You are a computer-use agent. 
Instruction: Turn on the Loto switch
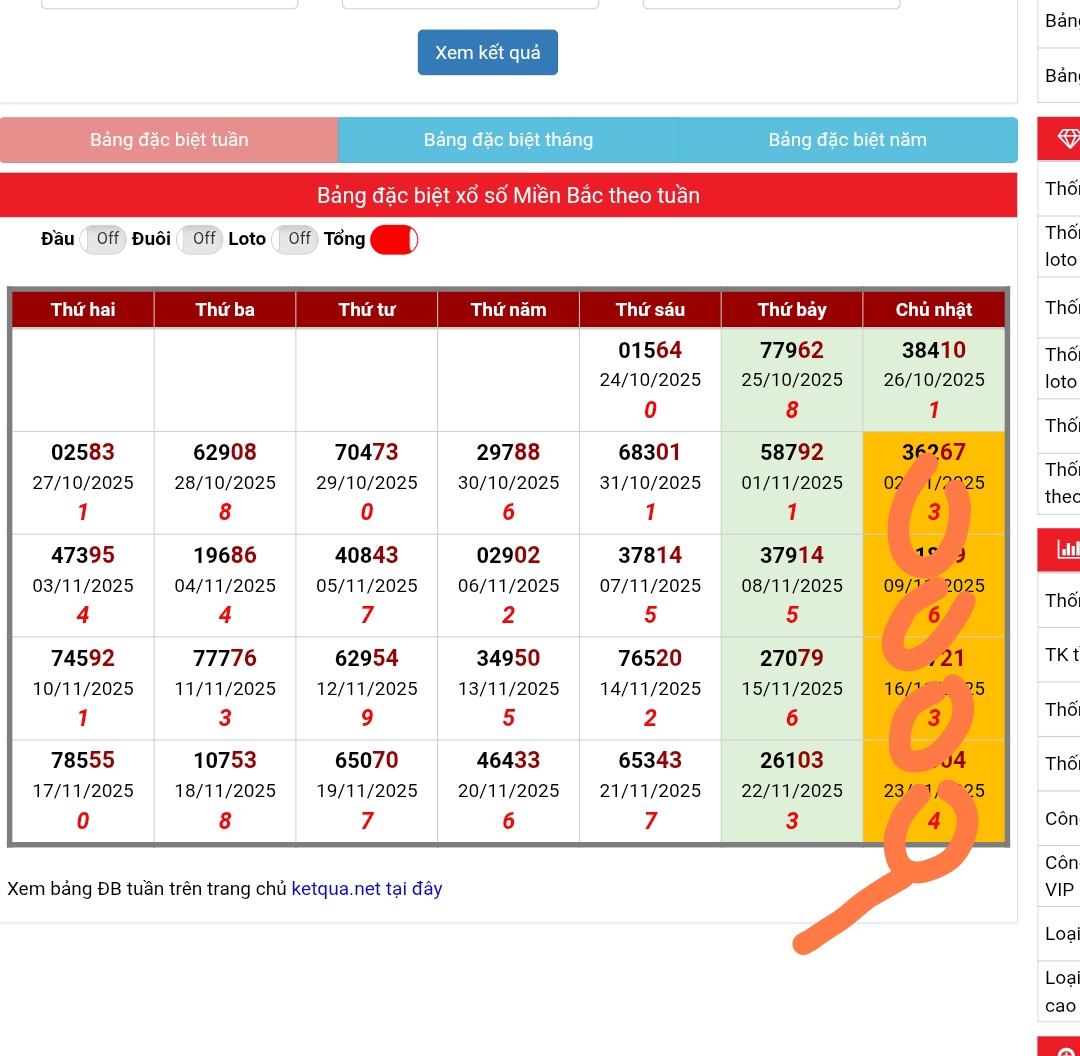(295, 239)
